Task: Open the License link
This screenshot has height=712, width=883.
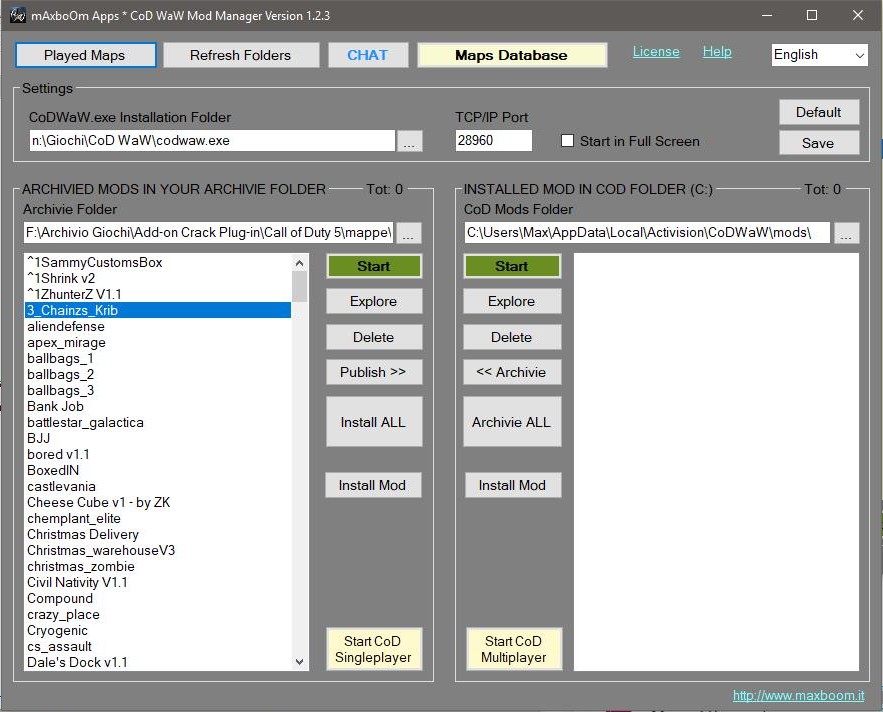Action: 656,52
